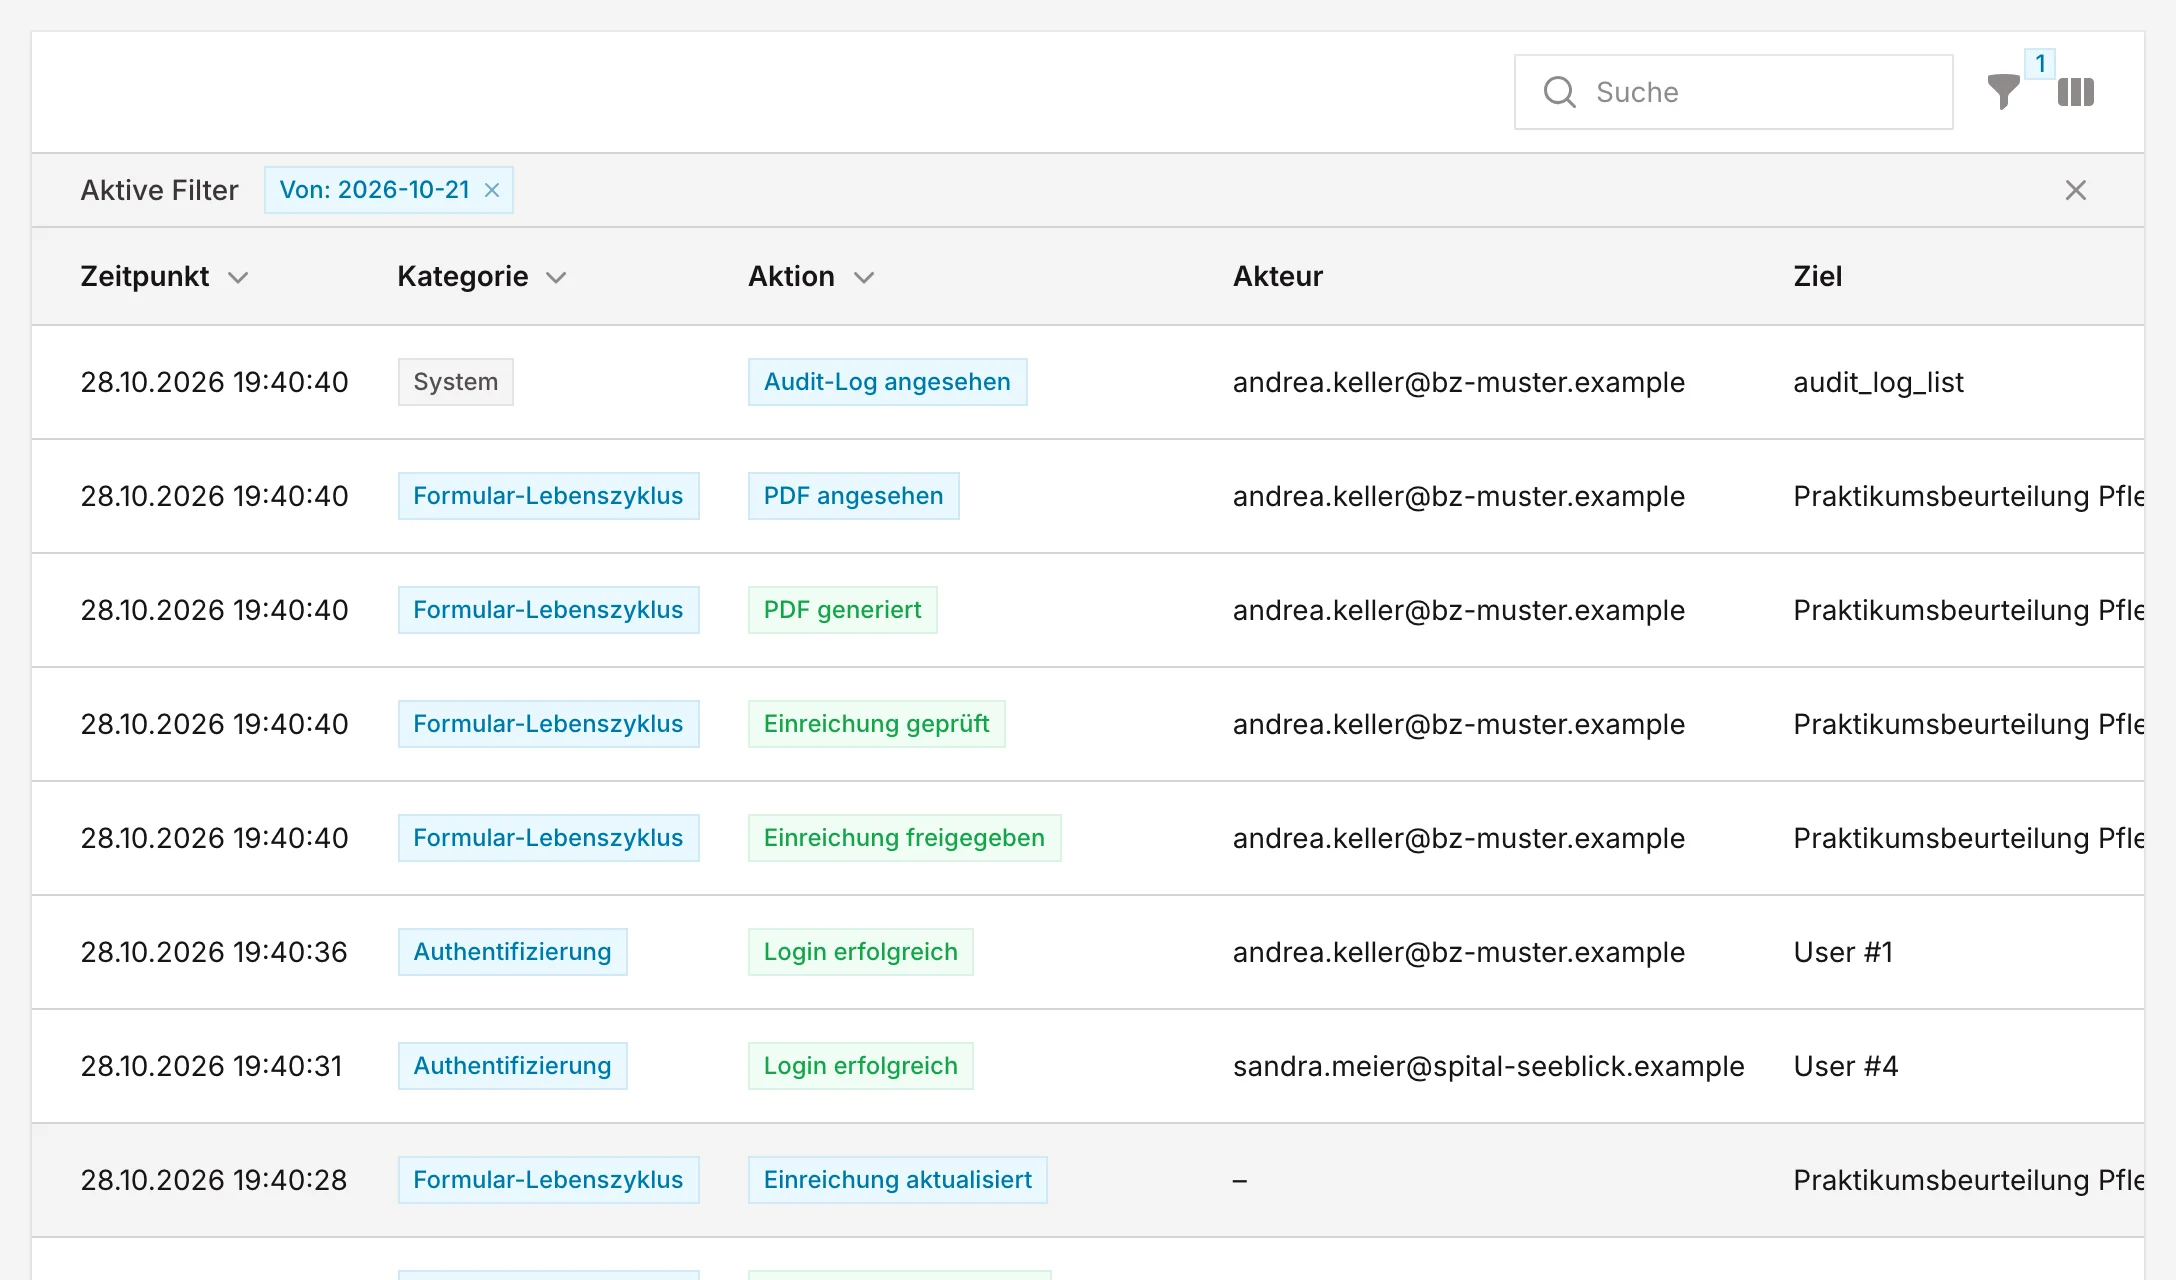This screenshot has width=2176, height=1280.
Task: Select the Einreichung freigegeben tag
Action: click(905, 838)
